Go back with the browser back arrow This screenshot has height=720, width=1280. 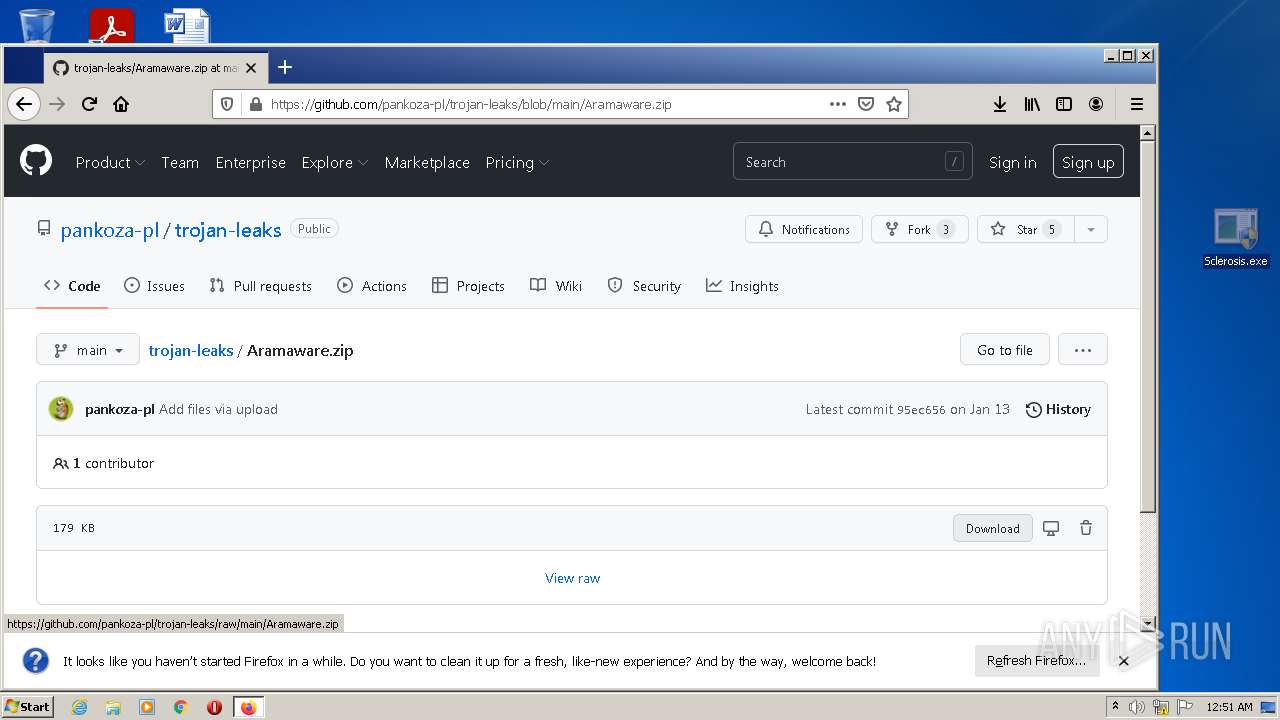tap(24, 104)
